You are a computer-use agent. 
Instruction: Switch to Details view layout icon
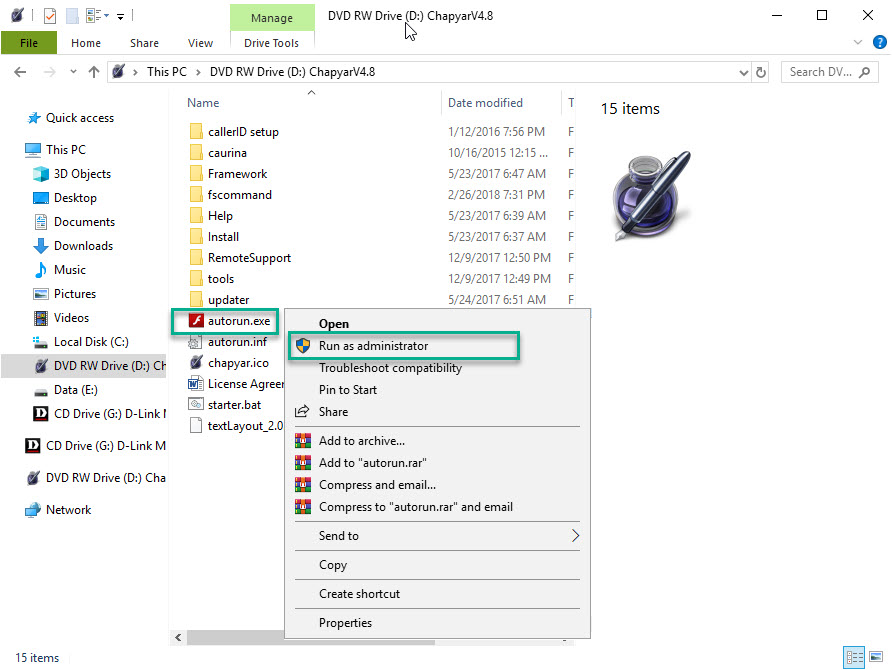(854, 657)
